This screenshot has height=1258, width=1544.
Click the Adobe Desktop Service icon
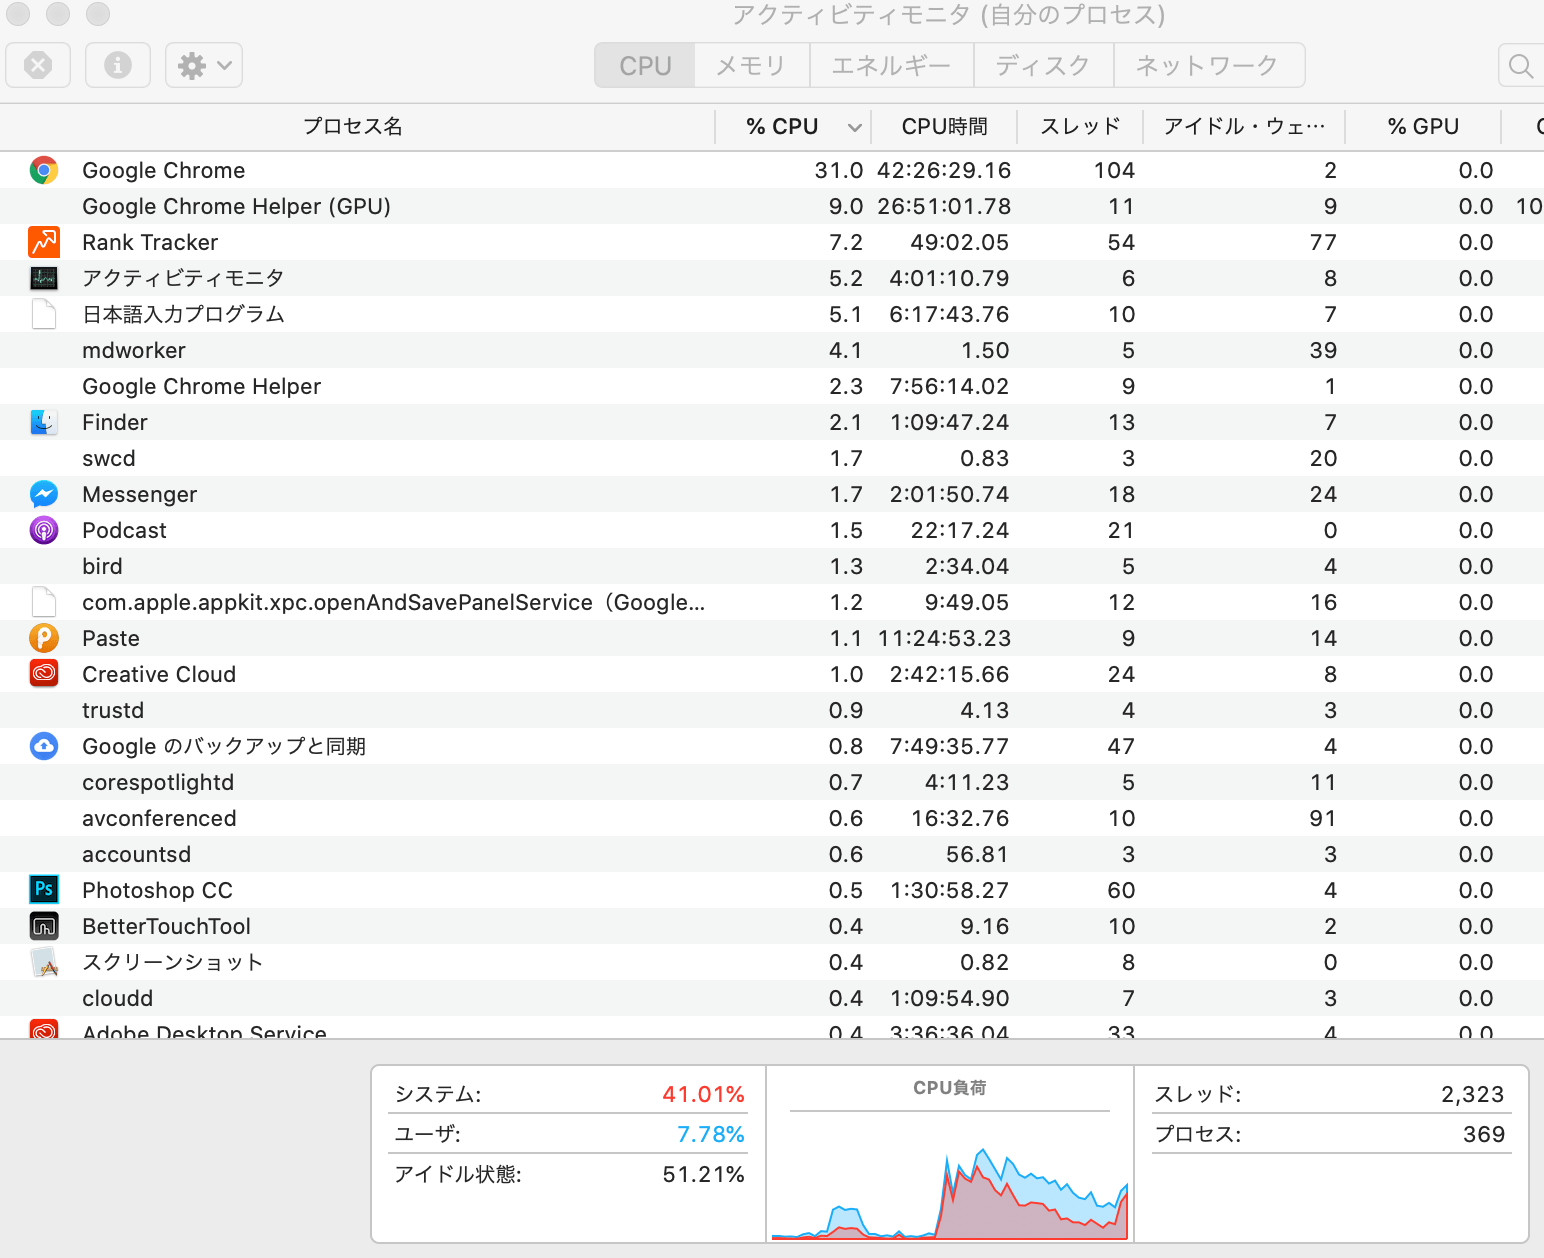(44, 1029)
